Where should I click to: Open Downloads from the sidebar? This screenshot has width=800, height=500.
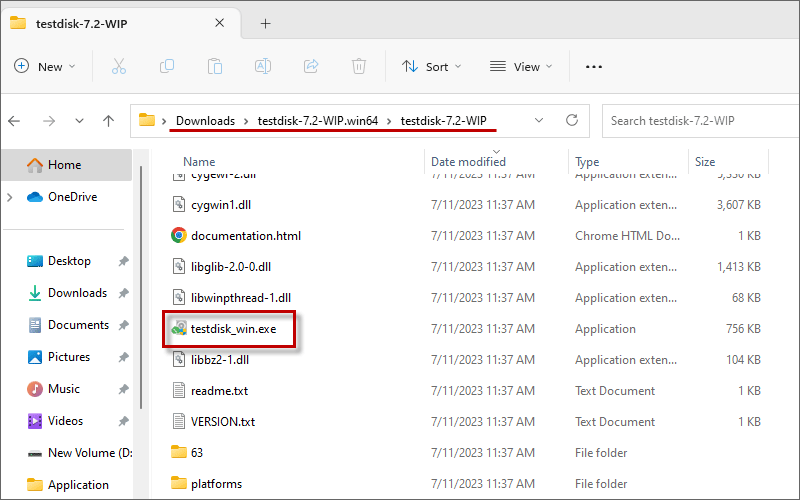77,293
